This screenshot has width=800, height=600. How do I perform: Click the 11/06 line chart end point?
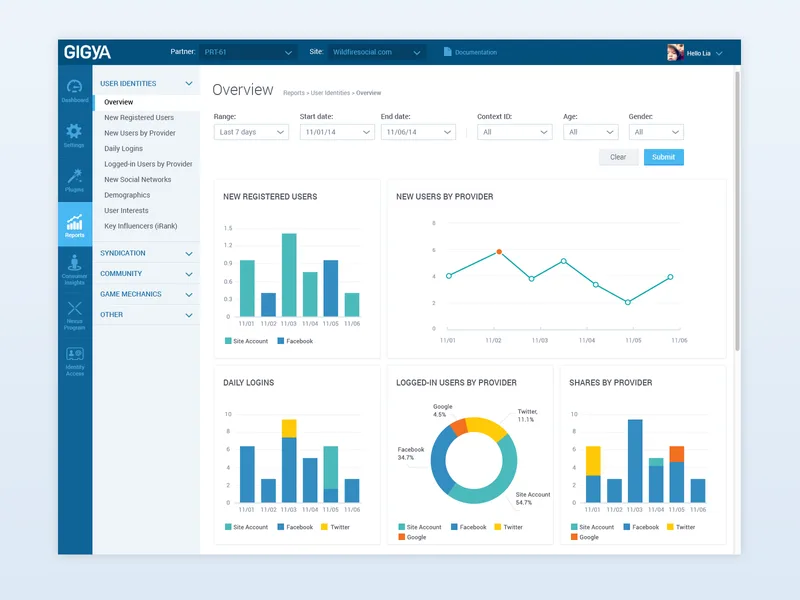pos(670,277)
